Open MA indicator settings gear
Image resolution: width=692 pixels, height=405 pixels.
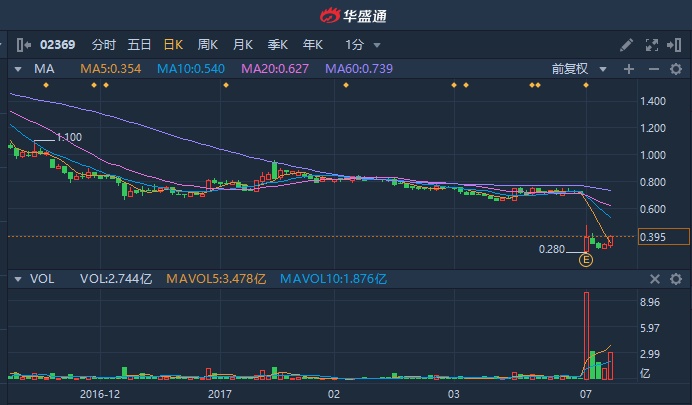[676, 69]
